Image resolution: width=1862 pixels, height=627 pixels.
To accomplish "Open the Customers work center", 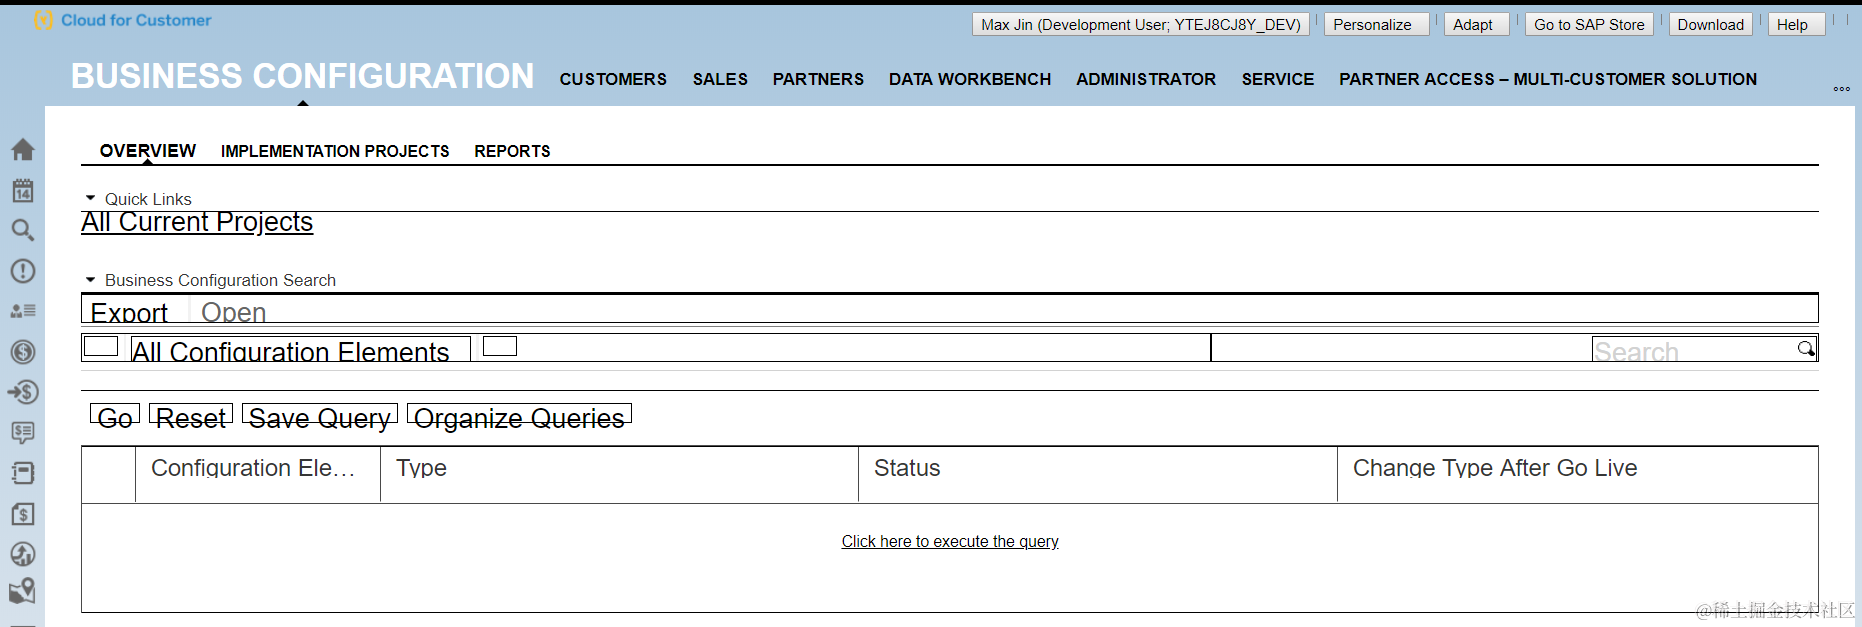I will click(613, 79).
